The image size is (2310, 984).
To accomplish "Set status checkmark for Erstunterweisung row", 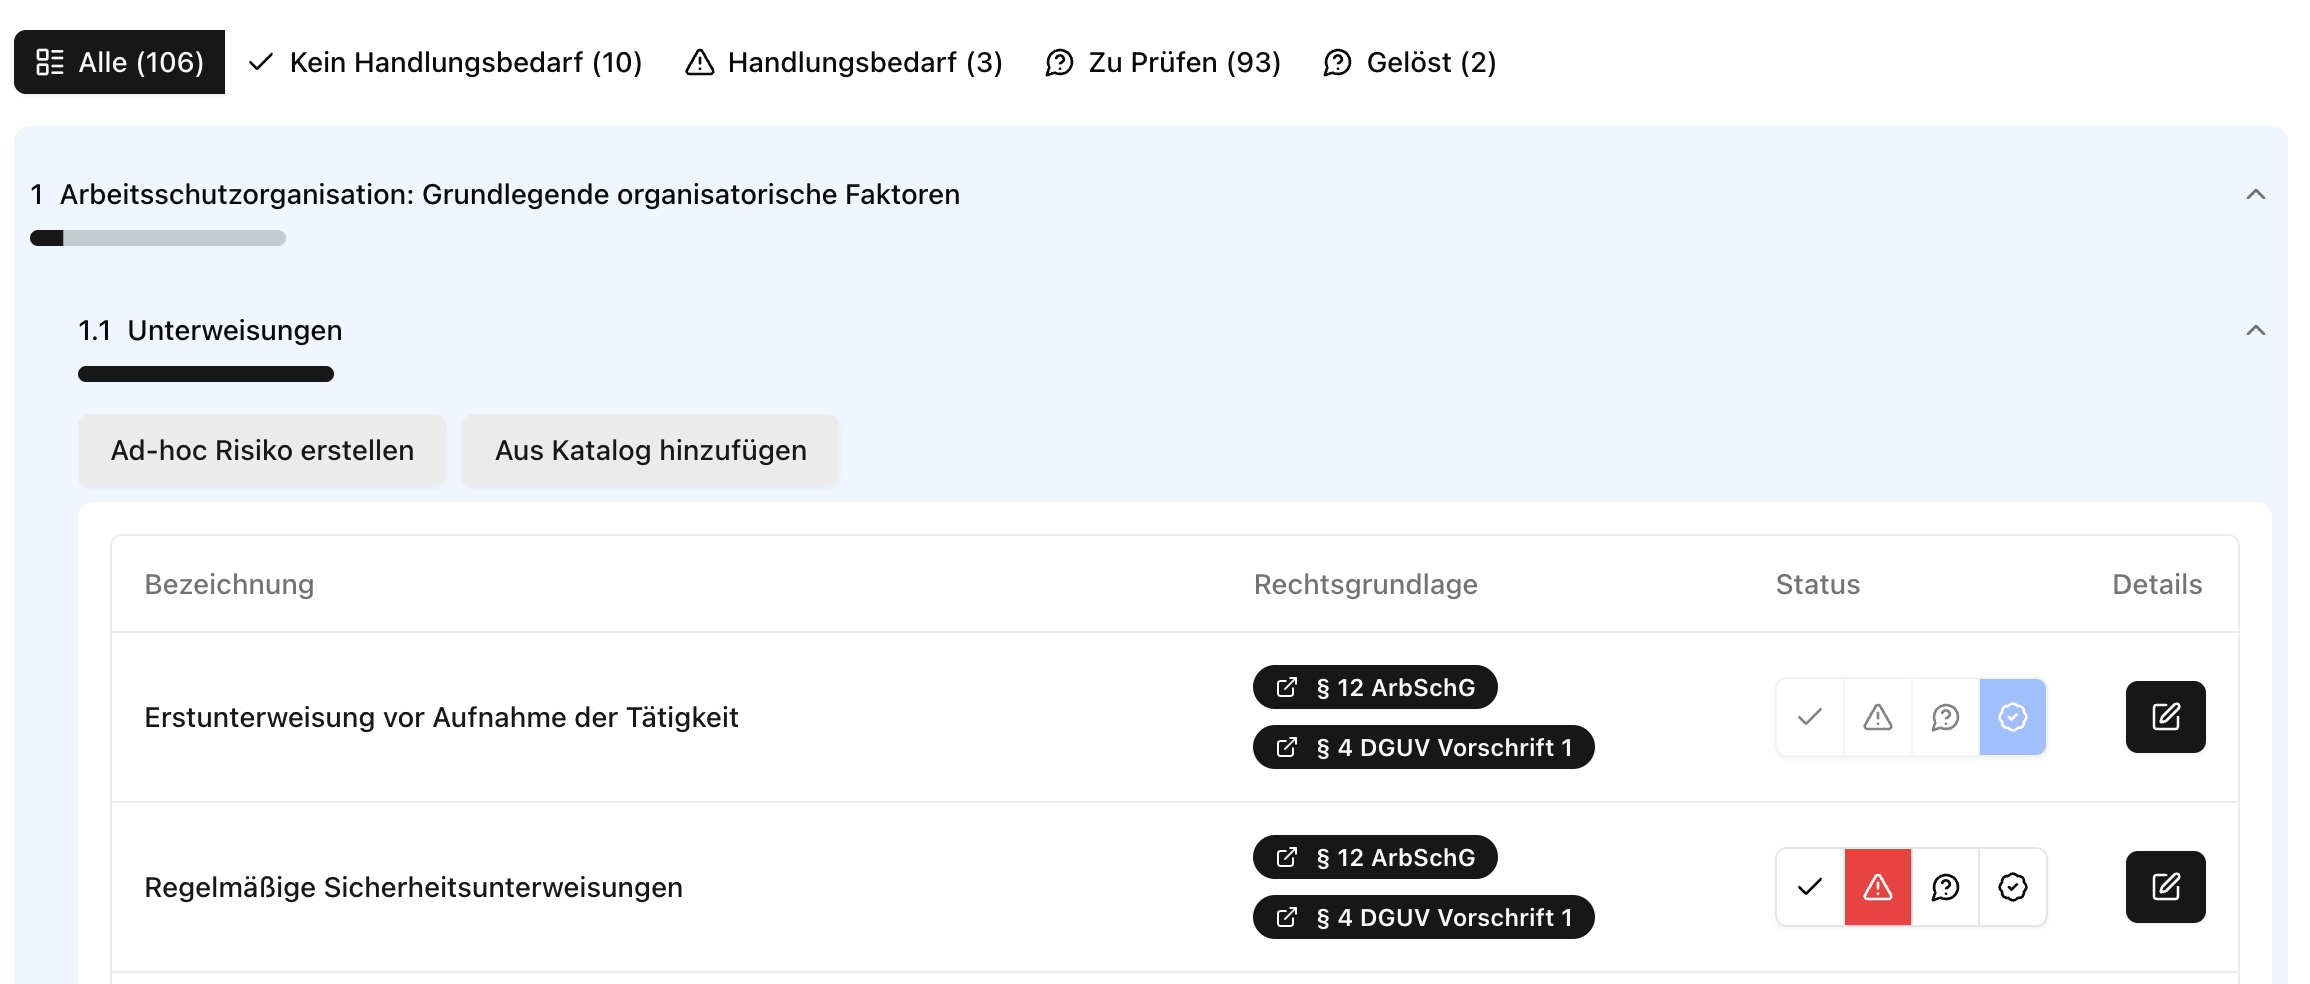I will click(x=1808, y=717).
